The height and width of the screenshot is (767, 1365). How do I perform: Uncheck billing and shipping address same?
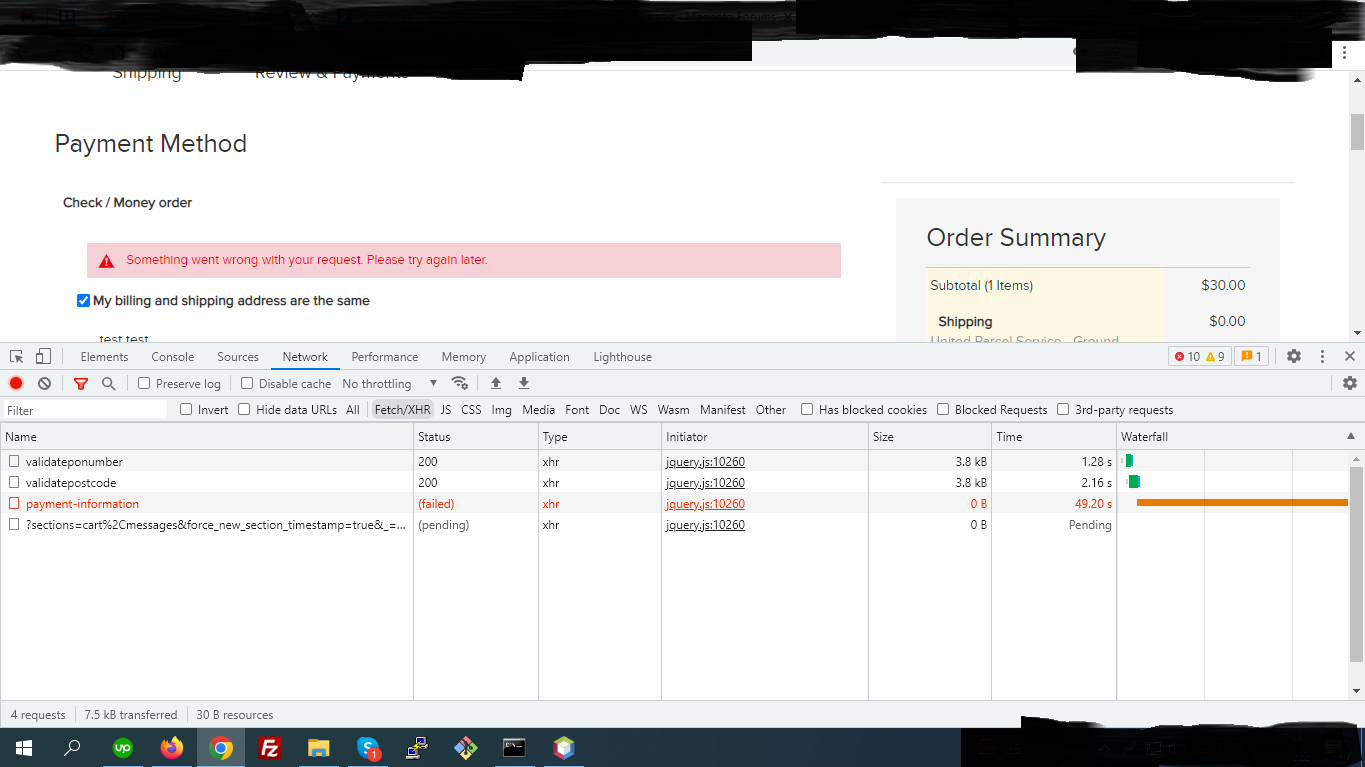coord(83,301)
